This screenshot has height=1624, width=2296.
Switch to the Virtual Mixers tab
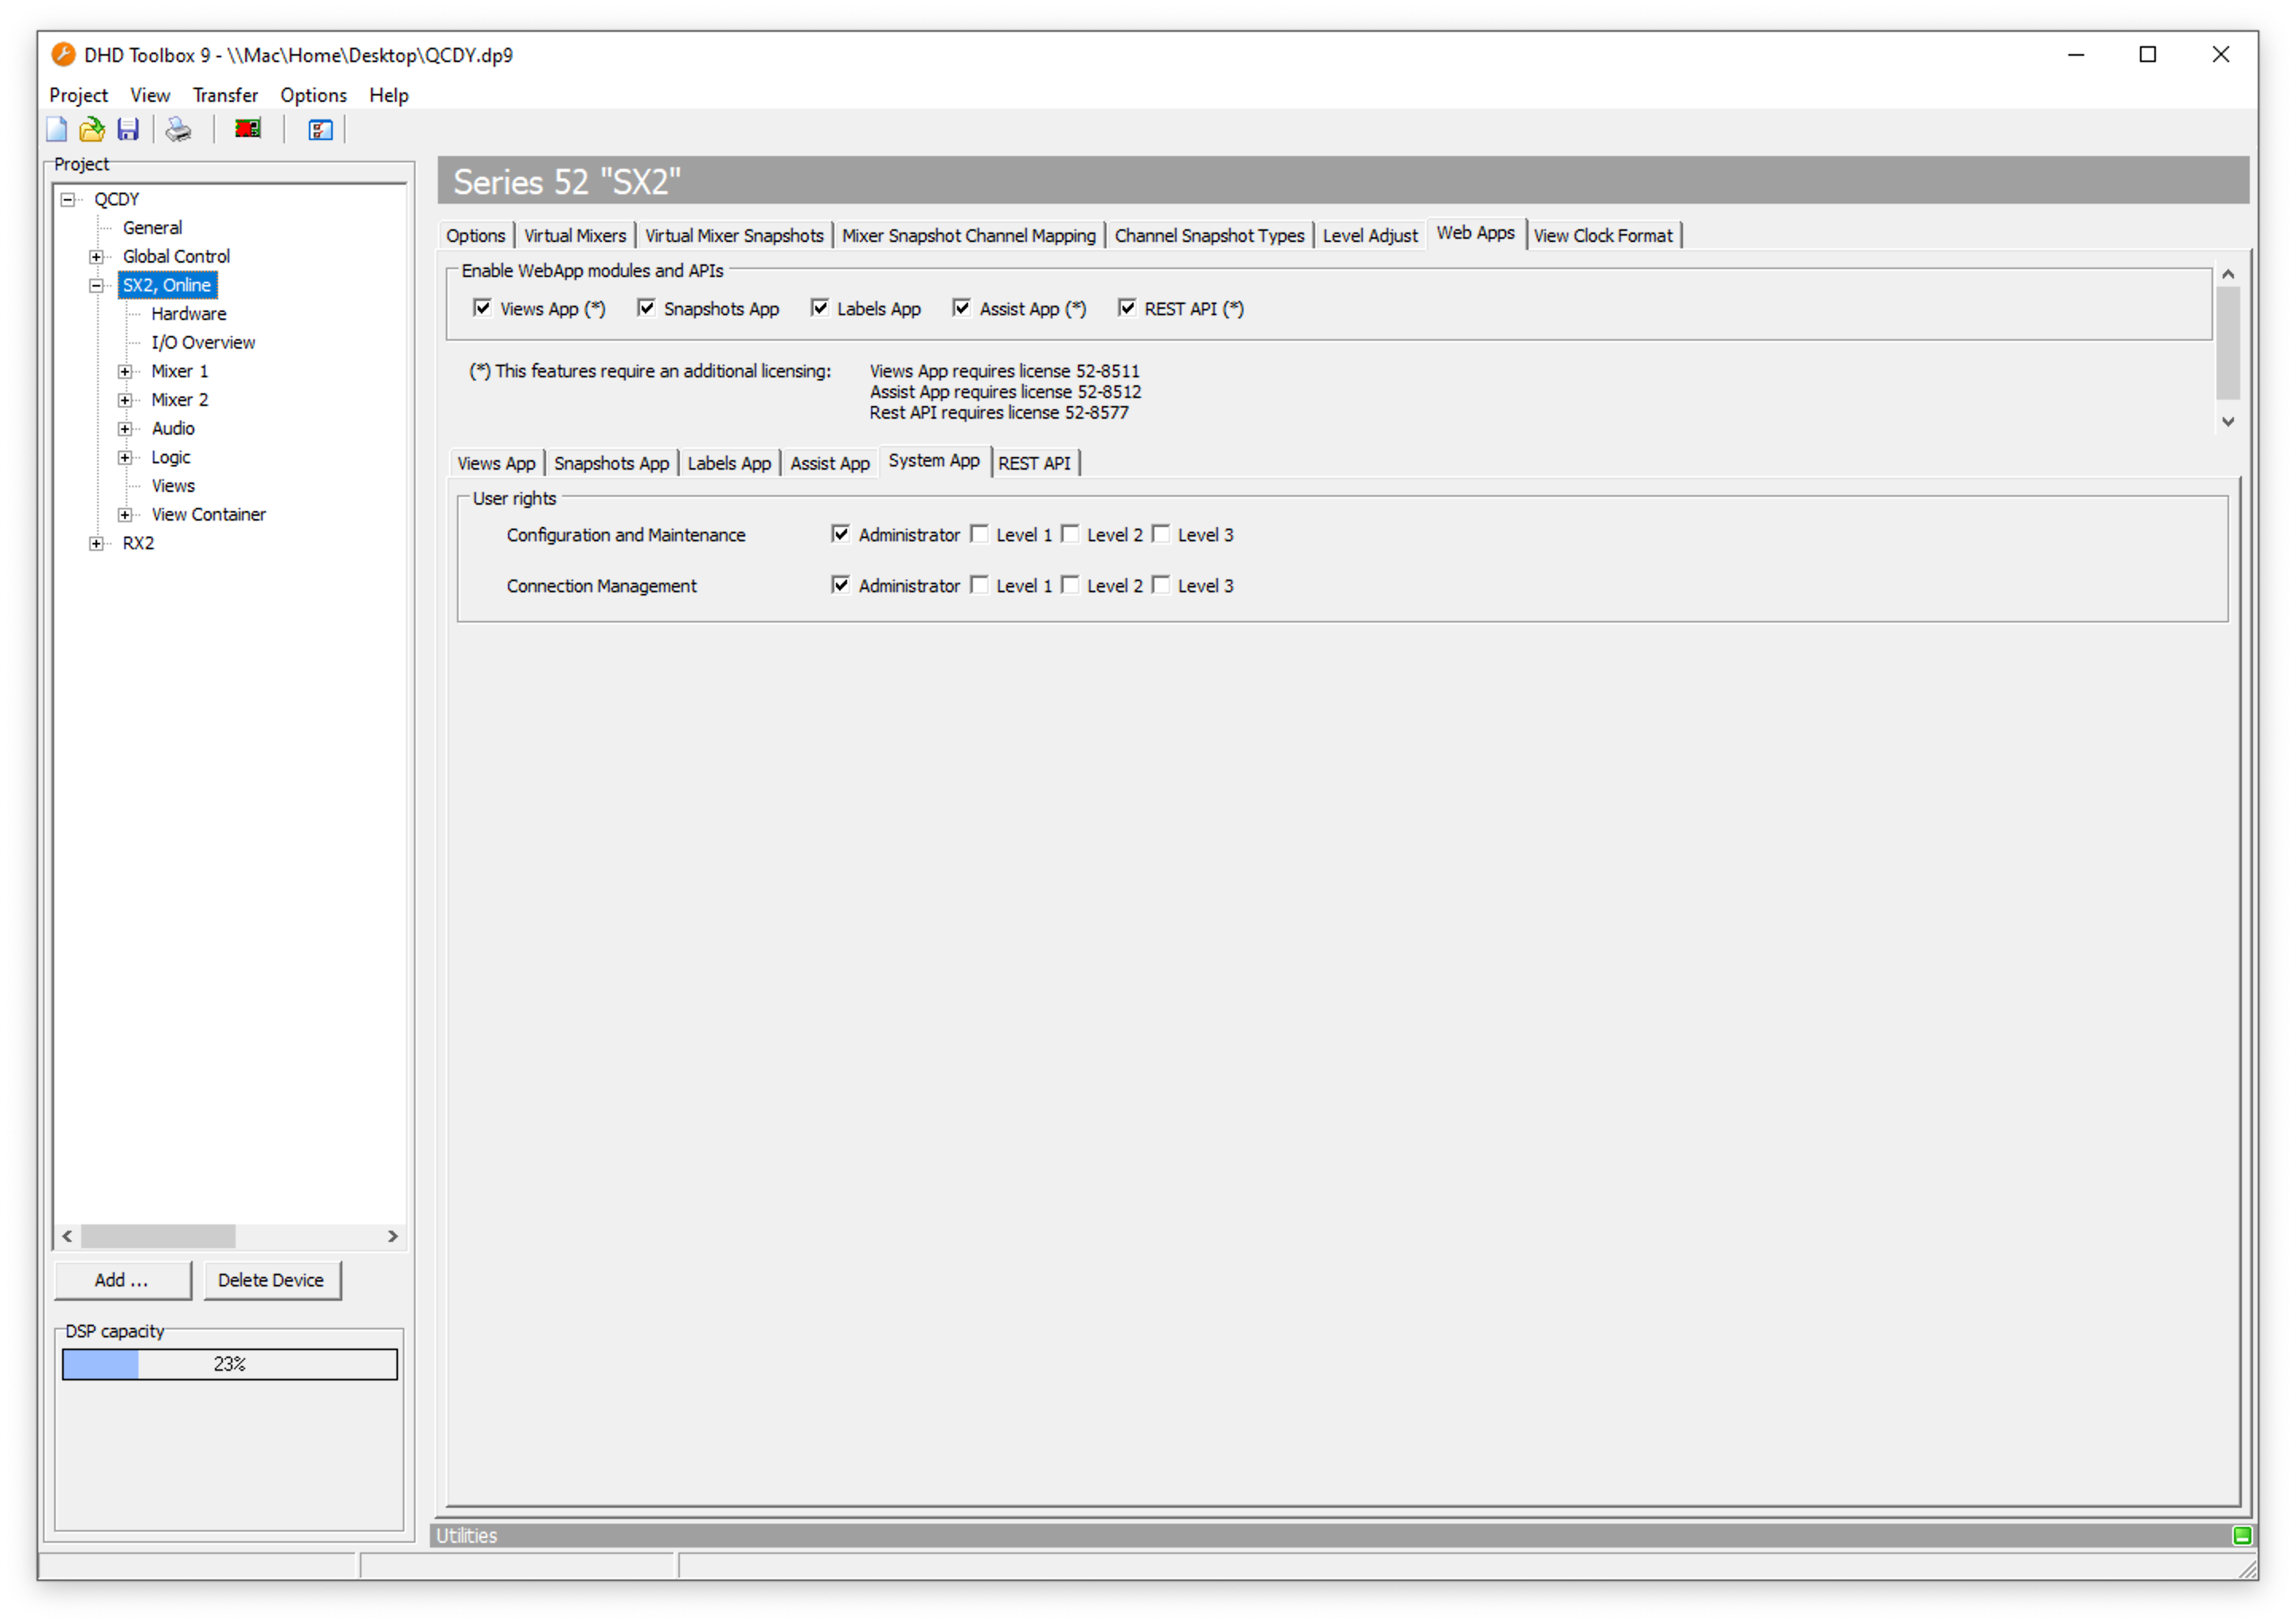[575, 235]
